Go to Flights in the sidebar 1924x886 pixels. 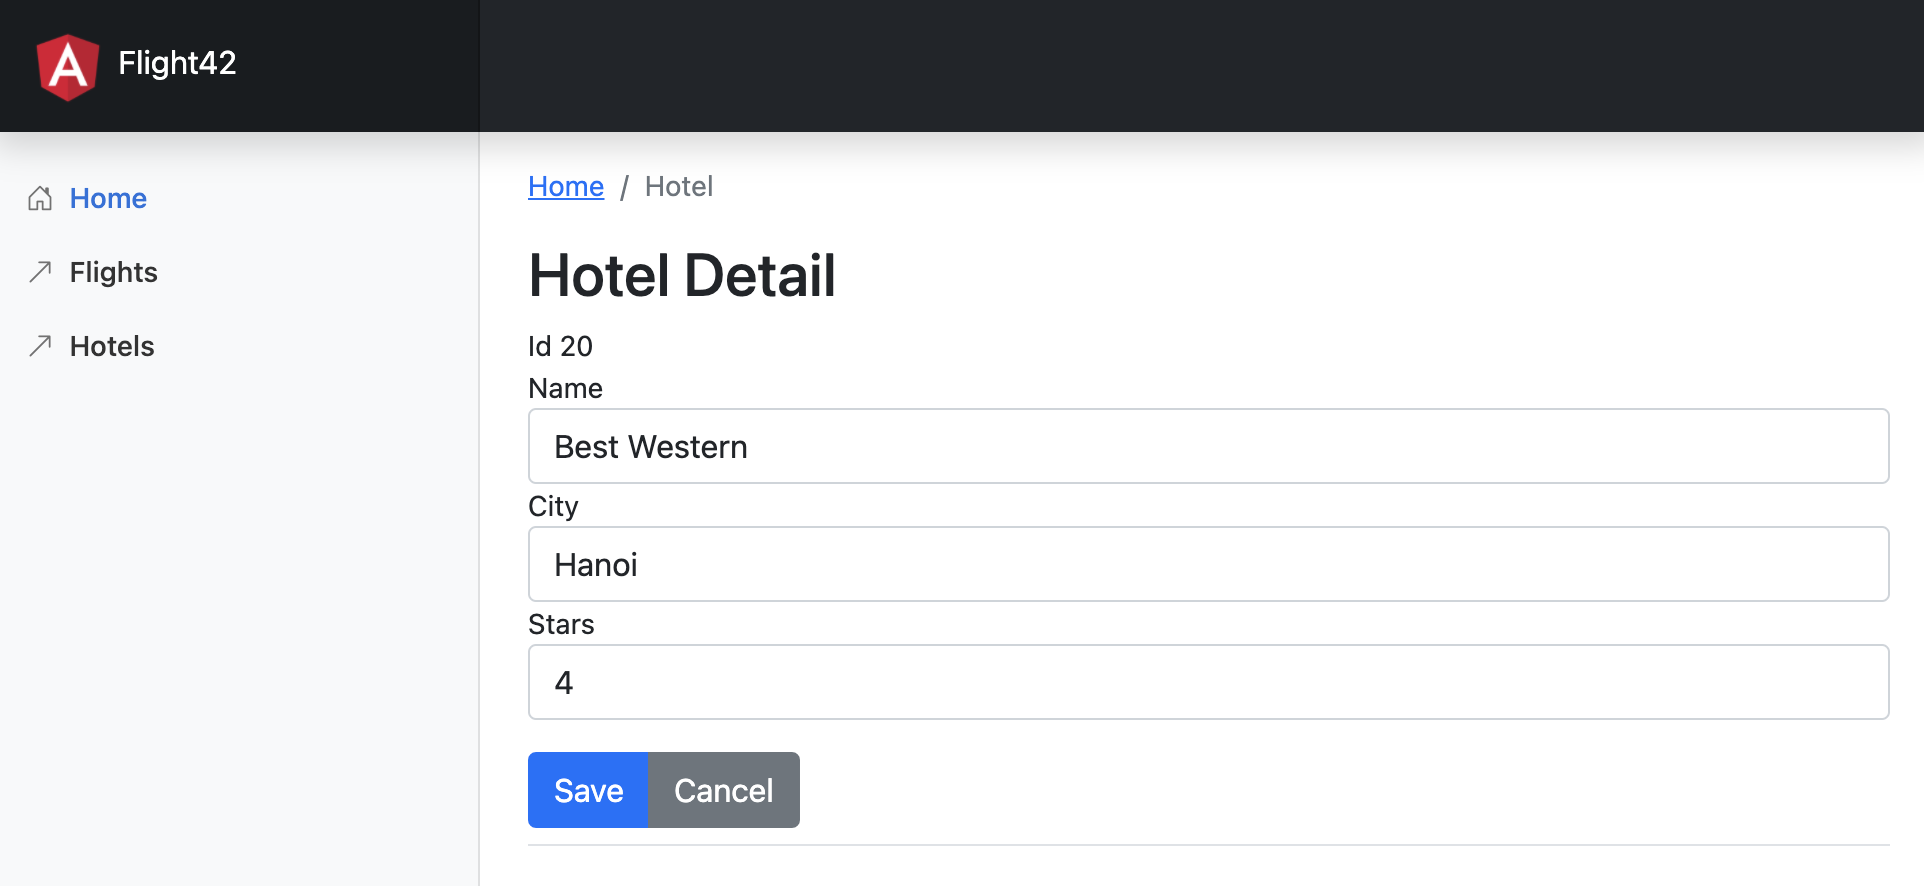pyautogui.click(x=113, y=272)
